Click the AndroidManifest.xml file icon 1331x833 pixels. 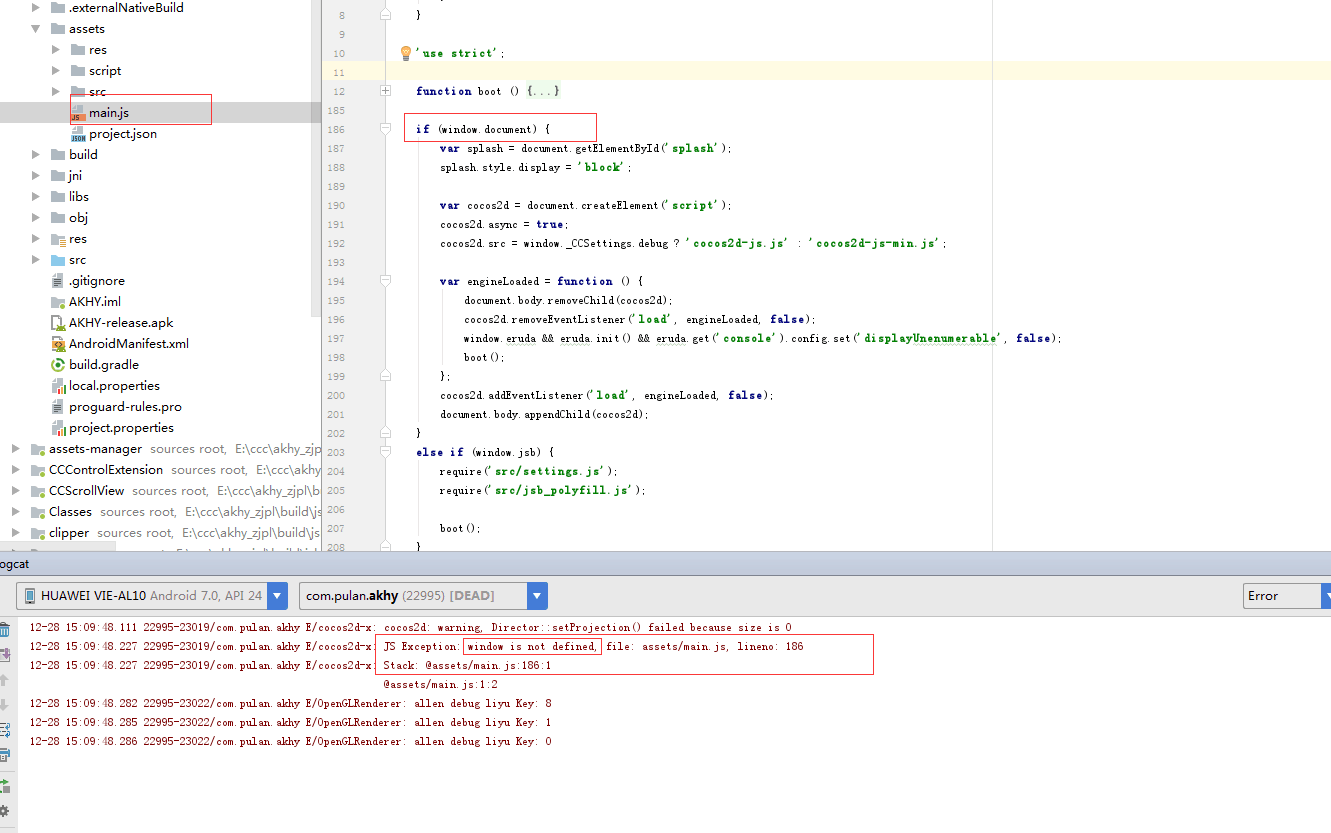[x=58, y=344]
